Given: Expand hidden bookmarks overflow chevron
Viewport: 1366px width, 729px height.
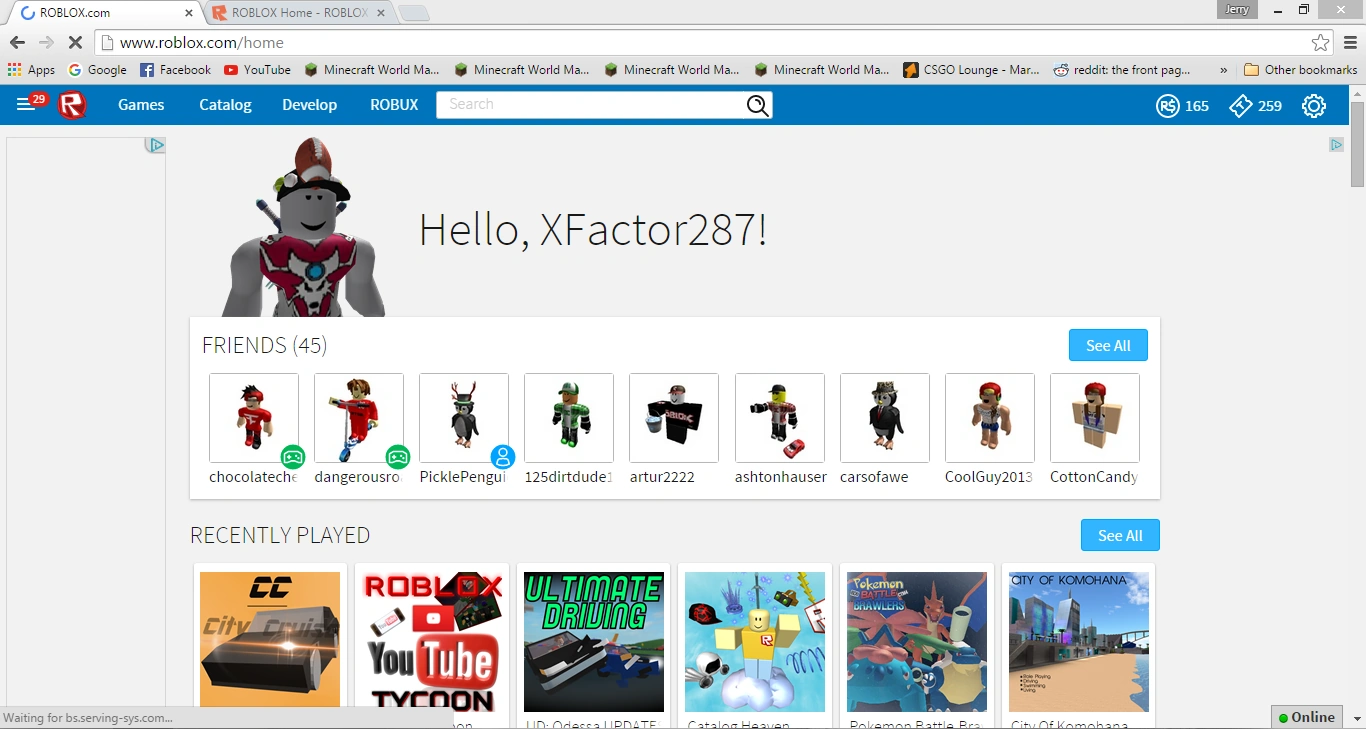Looking at the screenshot, I should coord(1223,70).
